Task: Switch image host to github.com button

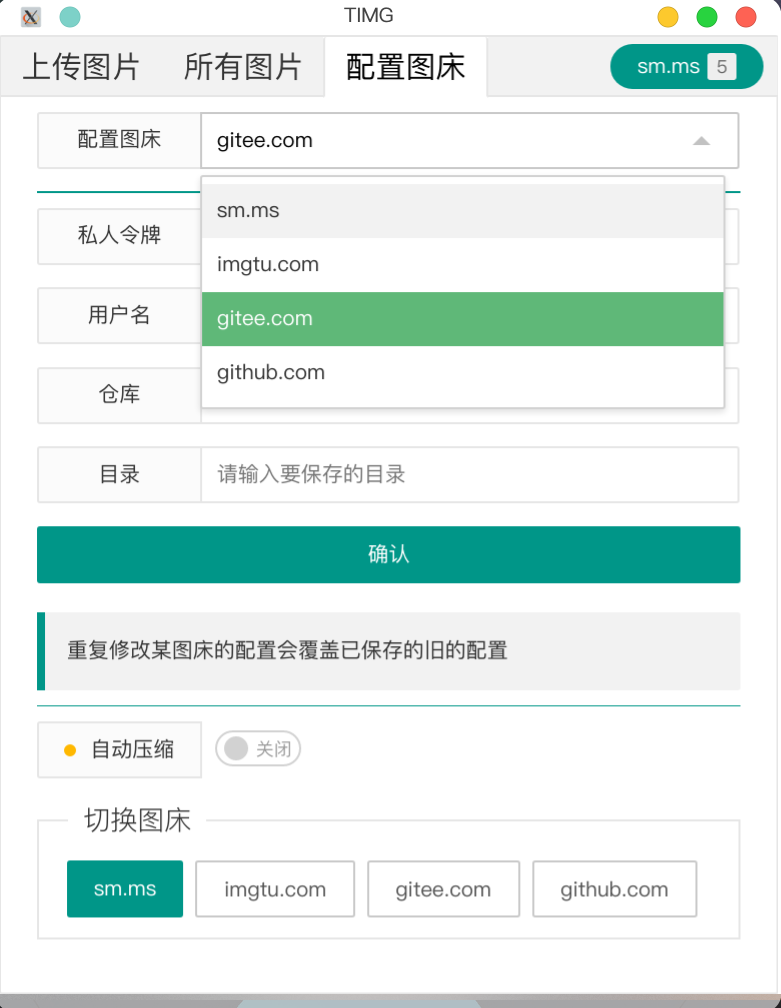Action: pos(615,889)
